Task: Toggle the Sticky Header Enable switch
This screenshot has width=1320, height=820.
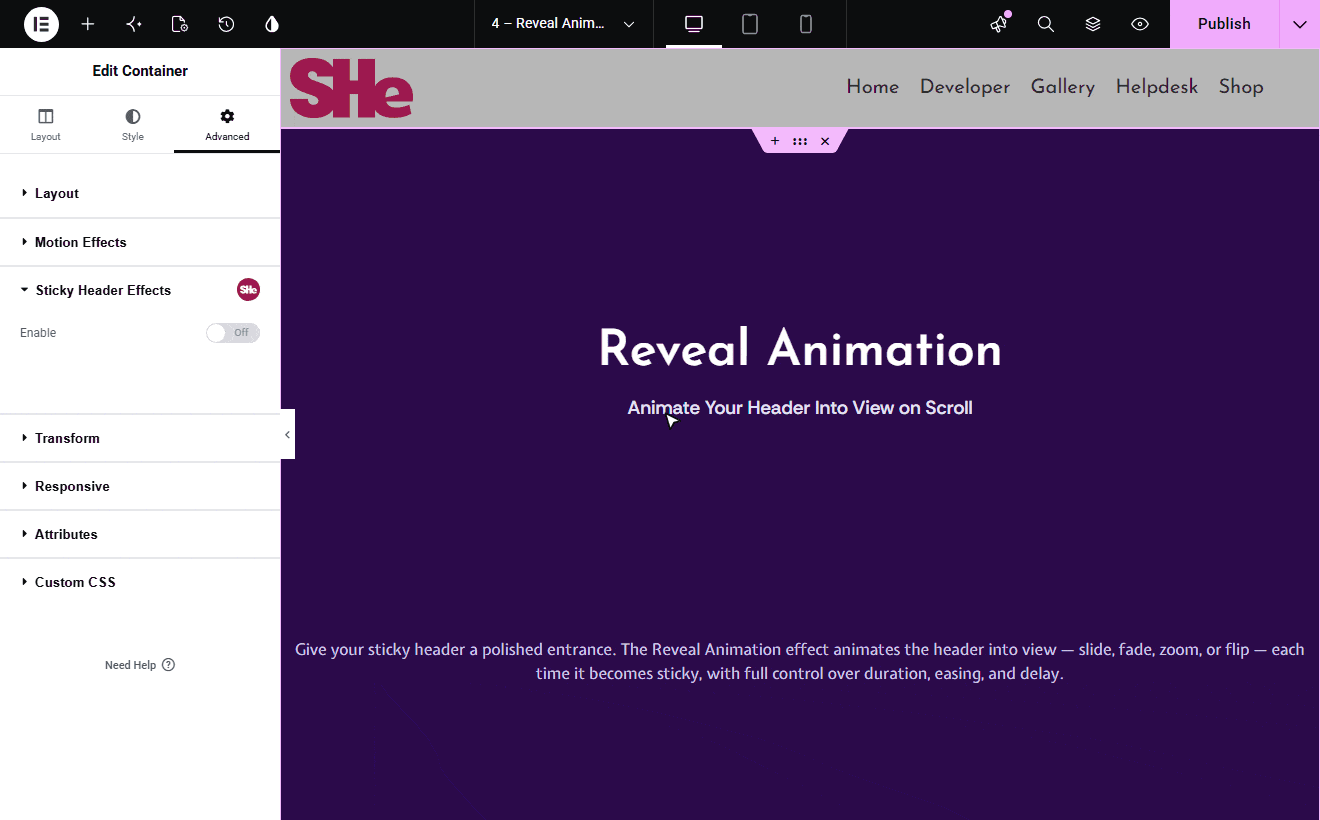Action: point(233,333)
